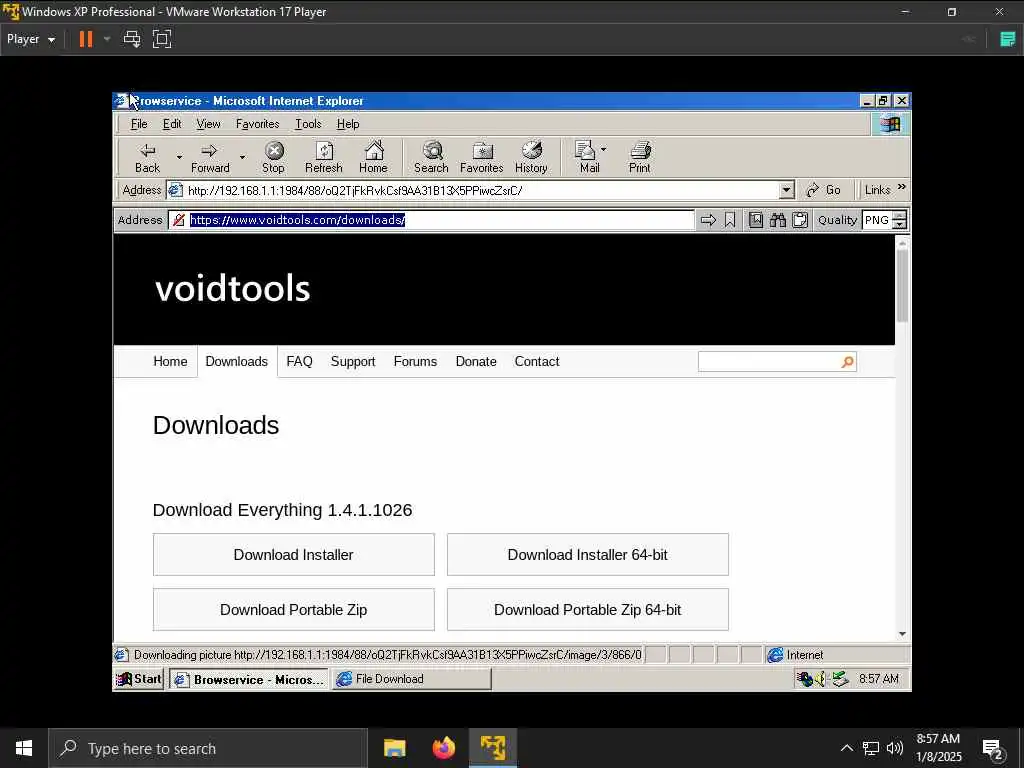The image size is (1024, 768).
Task: Click the Browservice binoculars find icon
Action: click(x=778, y=220)
